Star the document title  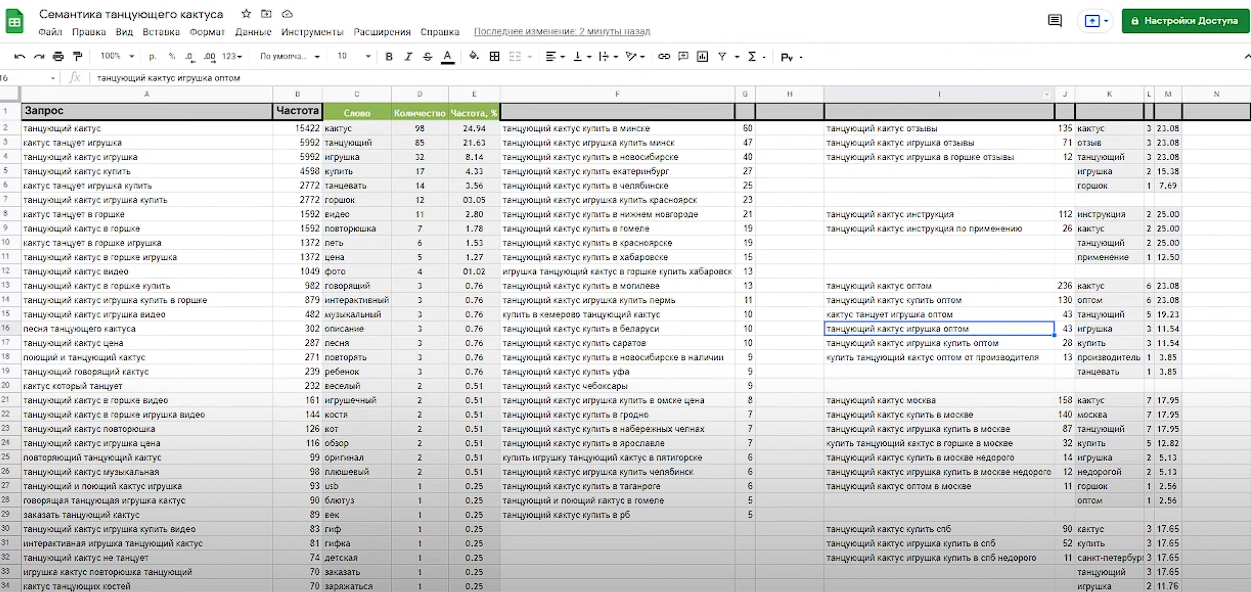pyautogui.click(x=246, y=14)
